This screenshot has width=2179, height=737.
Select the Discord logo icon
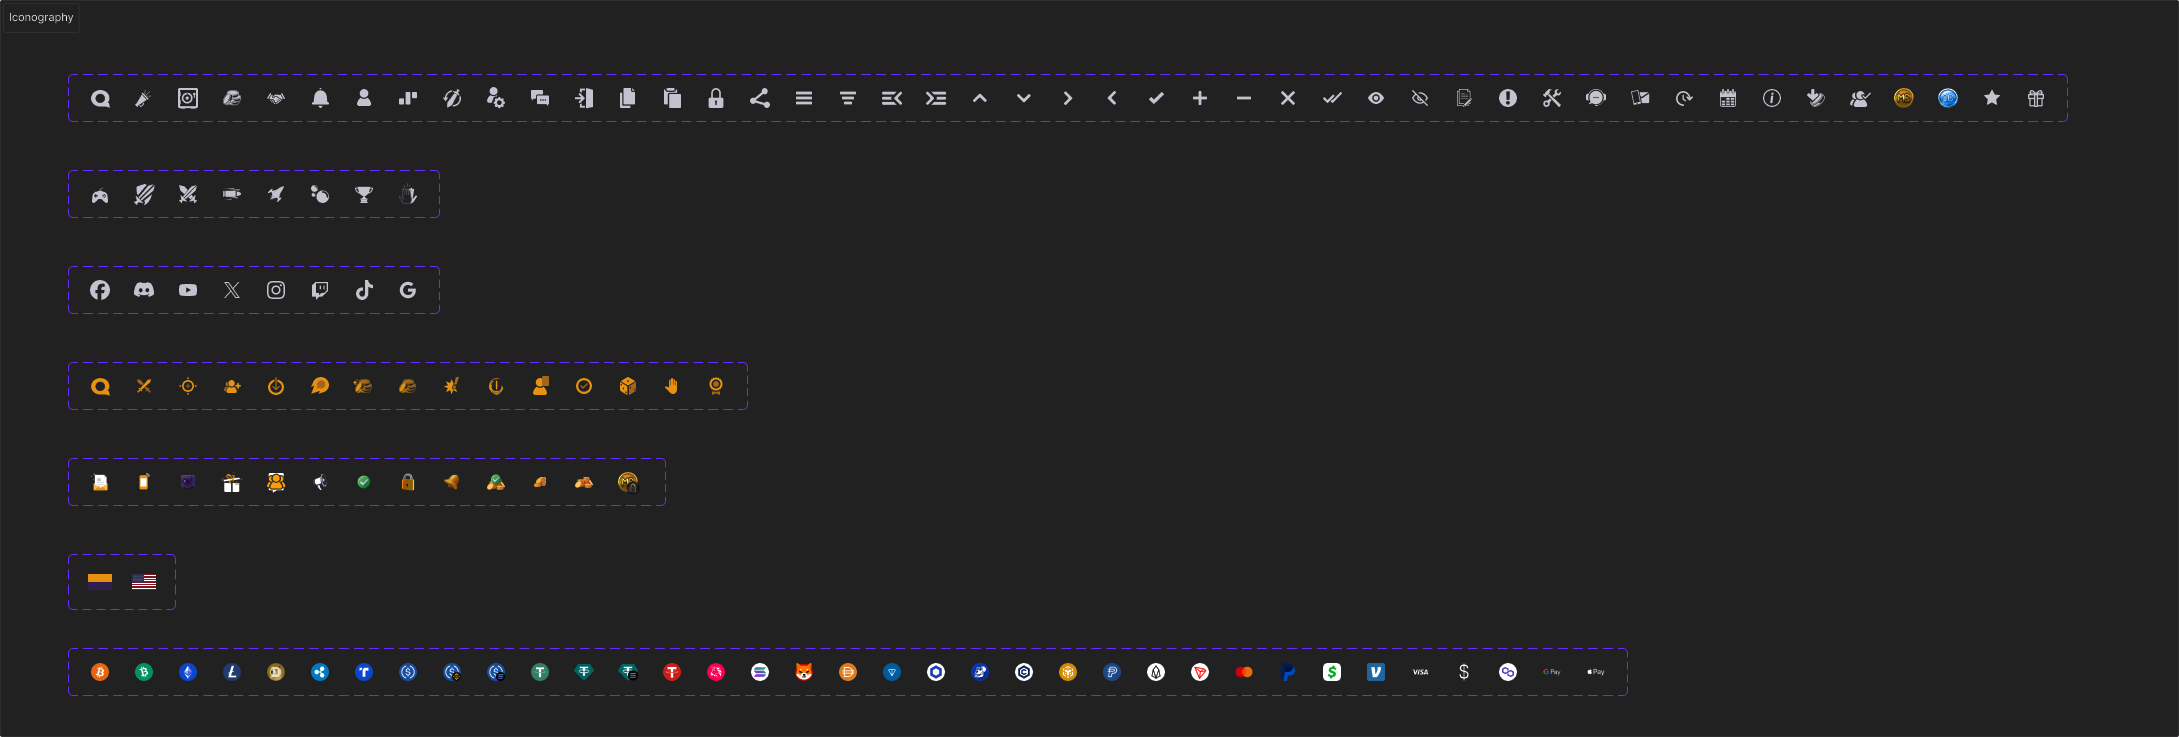tap(144, 290)
